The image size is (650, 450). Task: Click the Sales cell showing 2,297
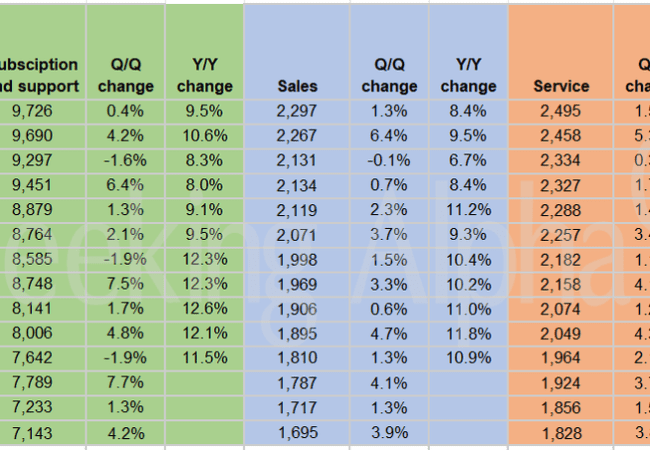(x=297, y=108)
